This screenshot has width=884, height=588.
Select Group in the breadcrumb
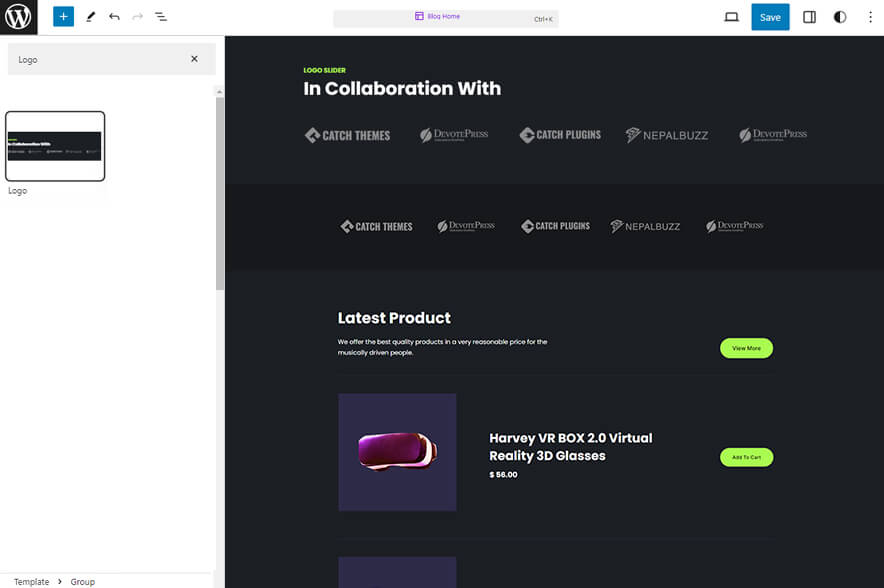coord(82,581)
